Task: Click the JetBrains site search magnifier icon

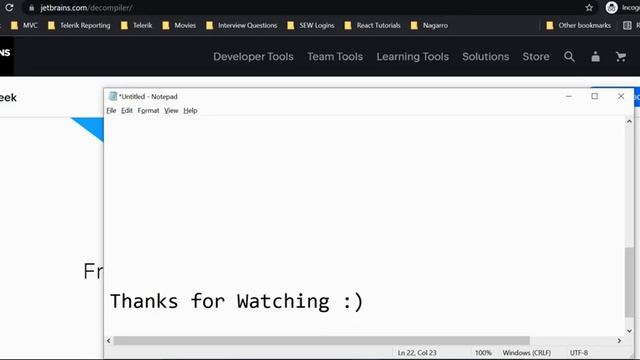Action: (569, 56)
